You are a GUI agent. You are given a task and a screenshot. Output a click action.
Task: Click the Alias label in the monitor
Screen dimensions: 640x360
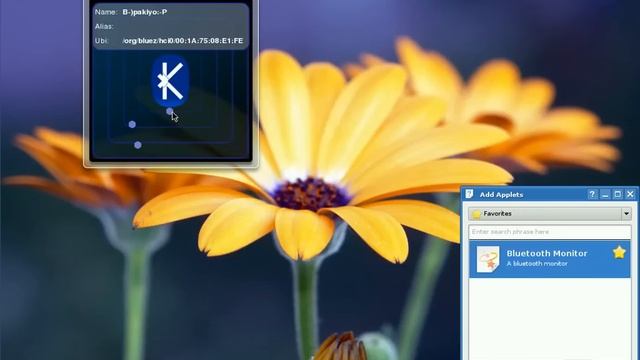tap(104, 26)
